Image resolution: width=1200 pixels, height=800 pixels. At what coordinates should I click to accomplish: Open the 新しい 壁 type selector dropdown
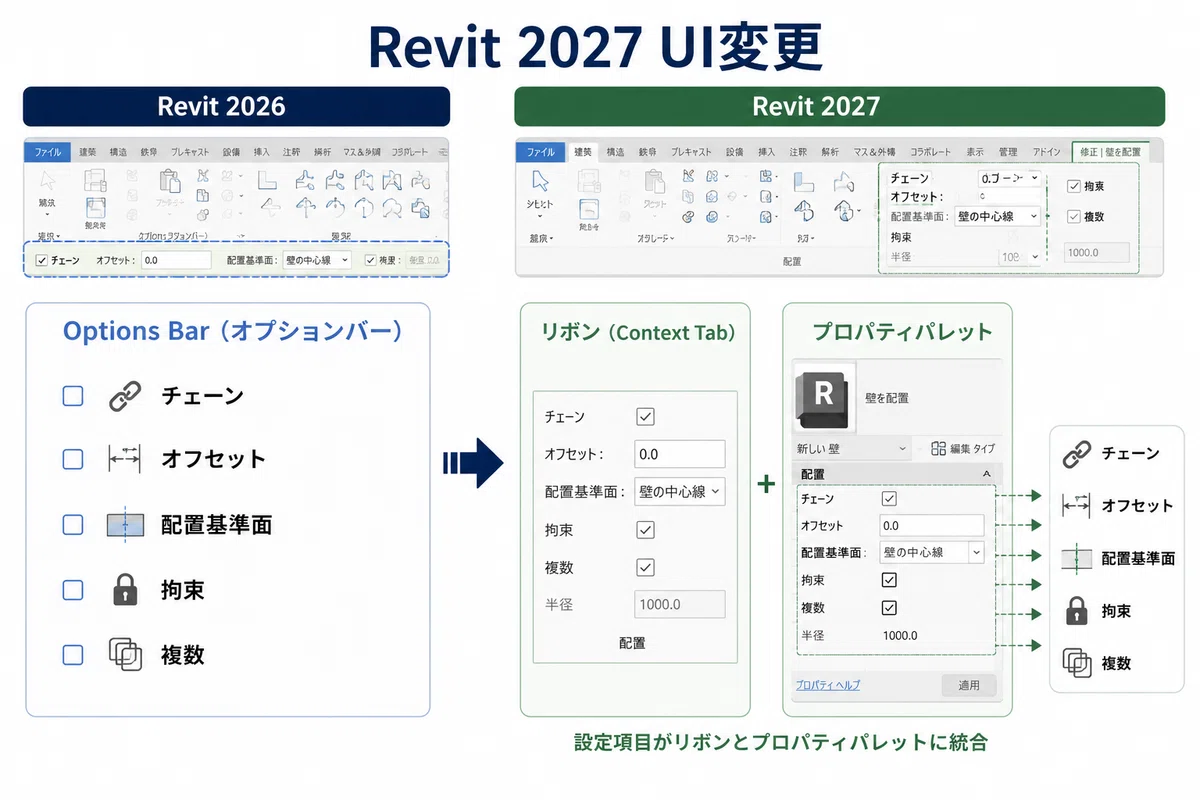(852, 449)
